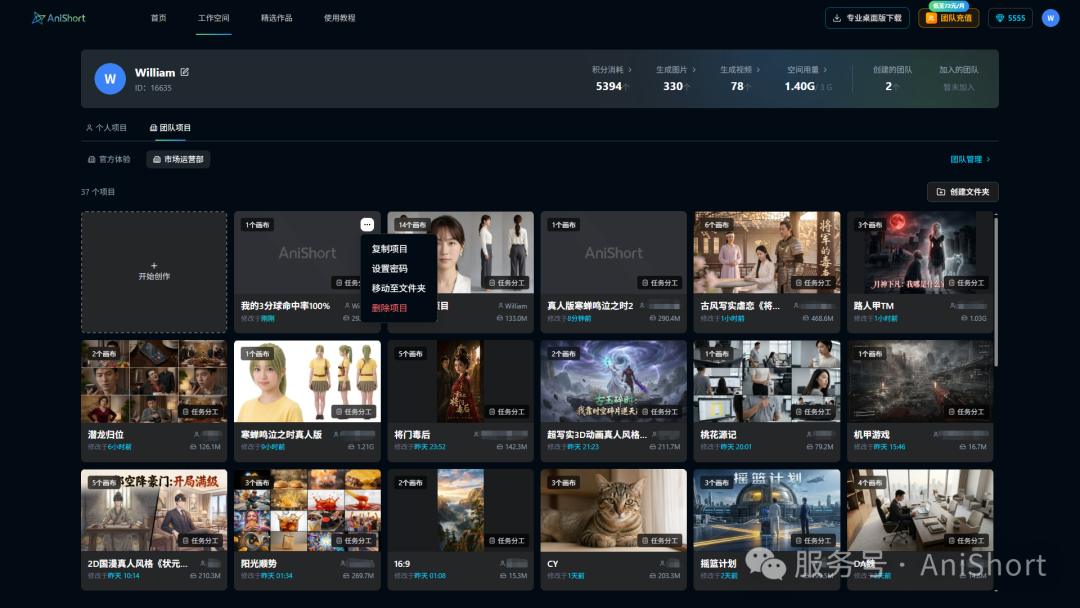Edit the William profile name
The image size is (1080, 608).
click(185, 72)
